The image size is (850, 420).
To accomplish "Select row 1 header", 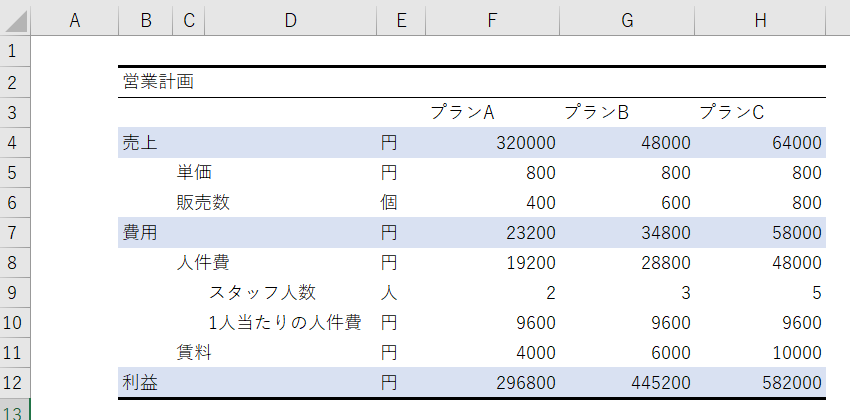I will click(15, 51).
